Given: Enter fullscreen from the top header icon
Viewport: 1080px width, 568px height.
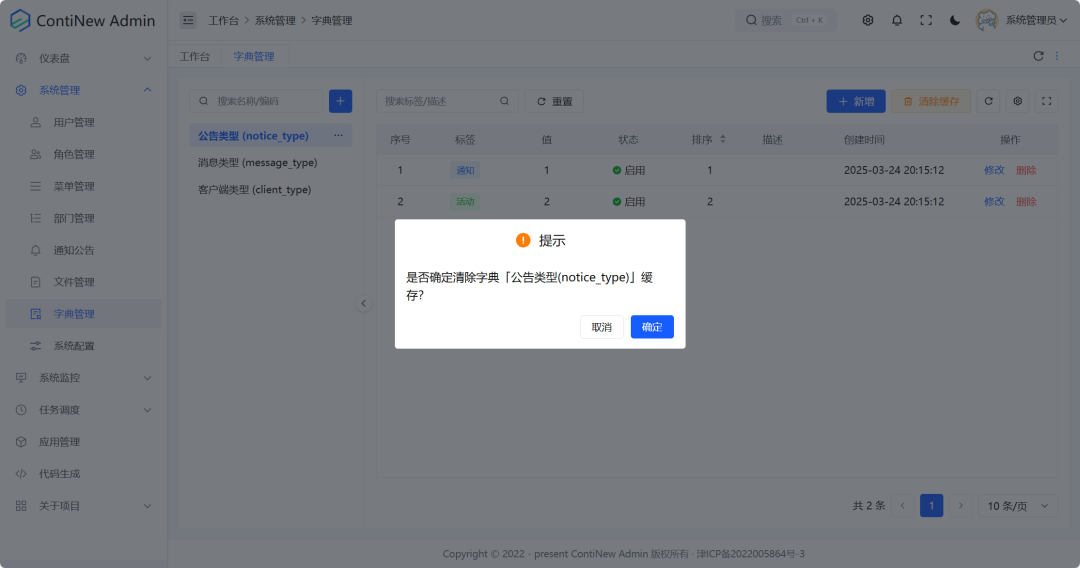Looking at the screenshot, I should click(x=926, y=20).
